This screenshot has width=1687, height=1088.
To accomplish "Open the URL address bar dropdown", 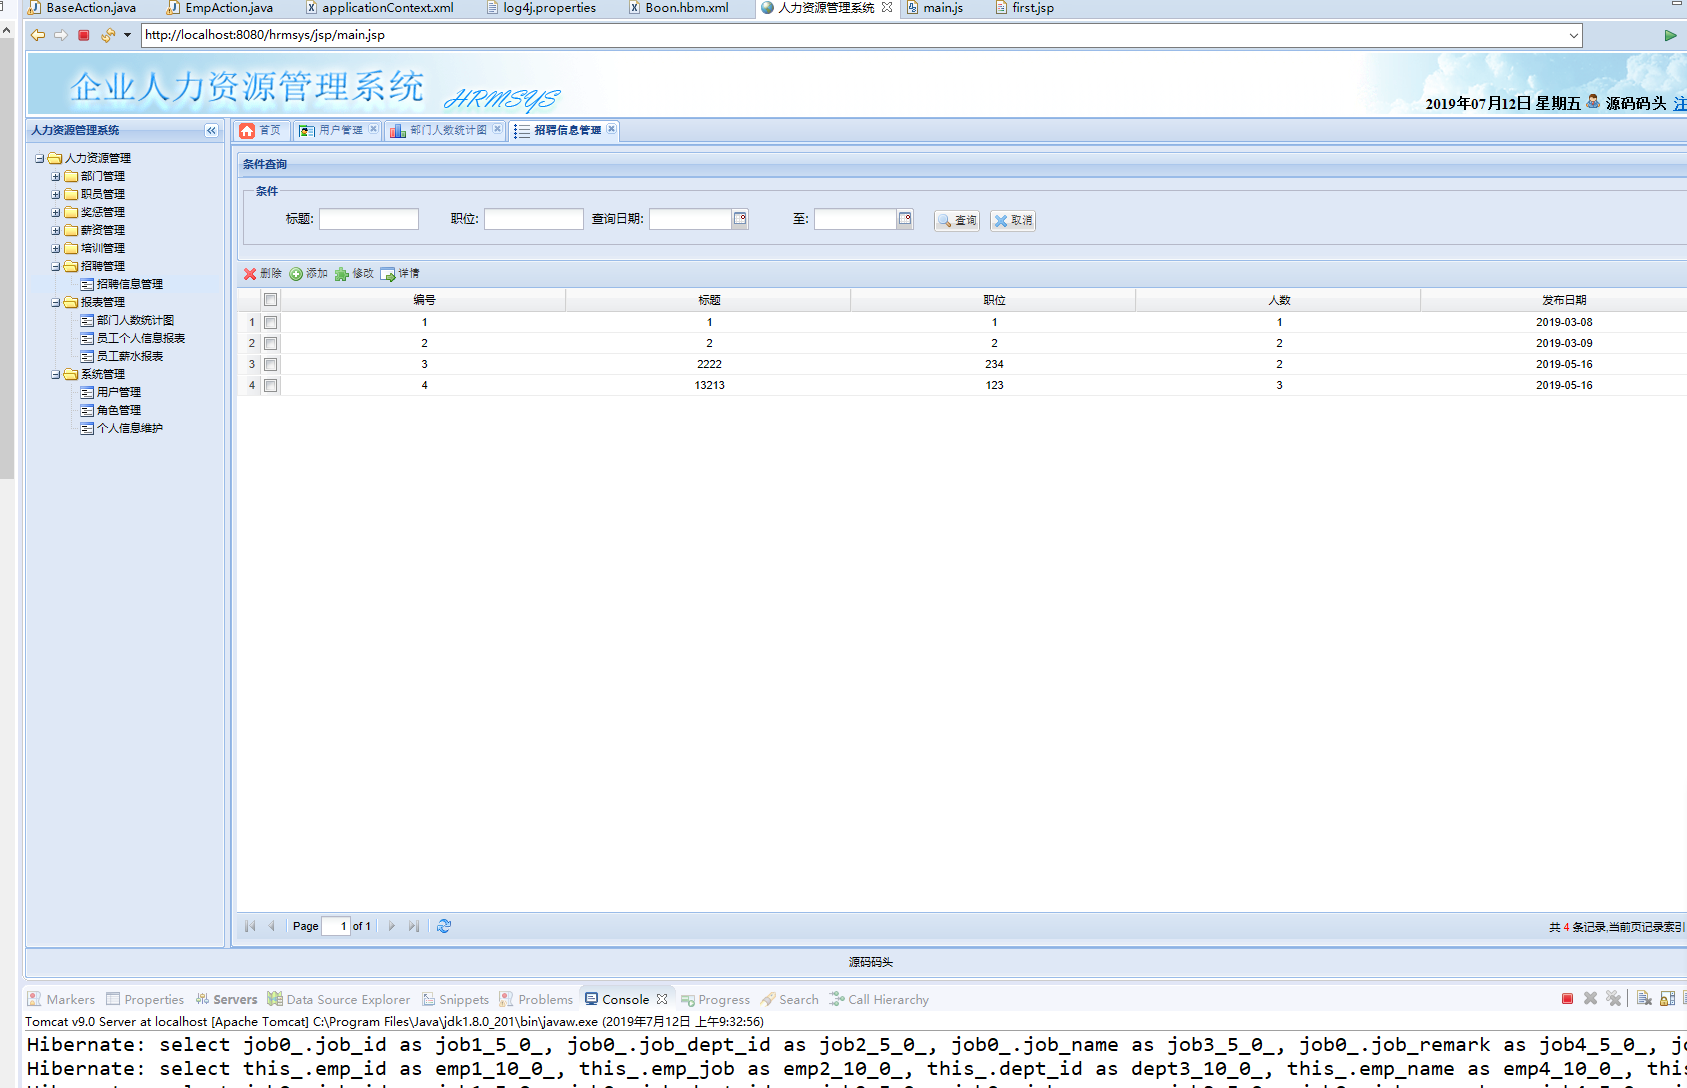I will point(1573,35).
